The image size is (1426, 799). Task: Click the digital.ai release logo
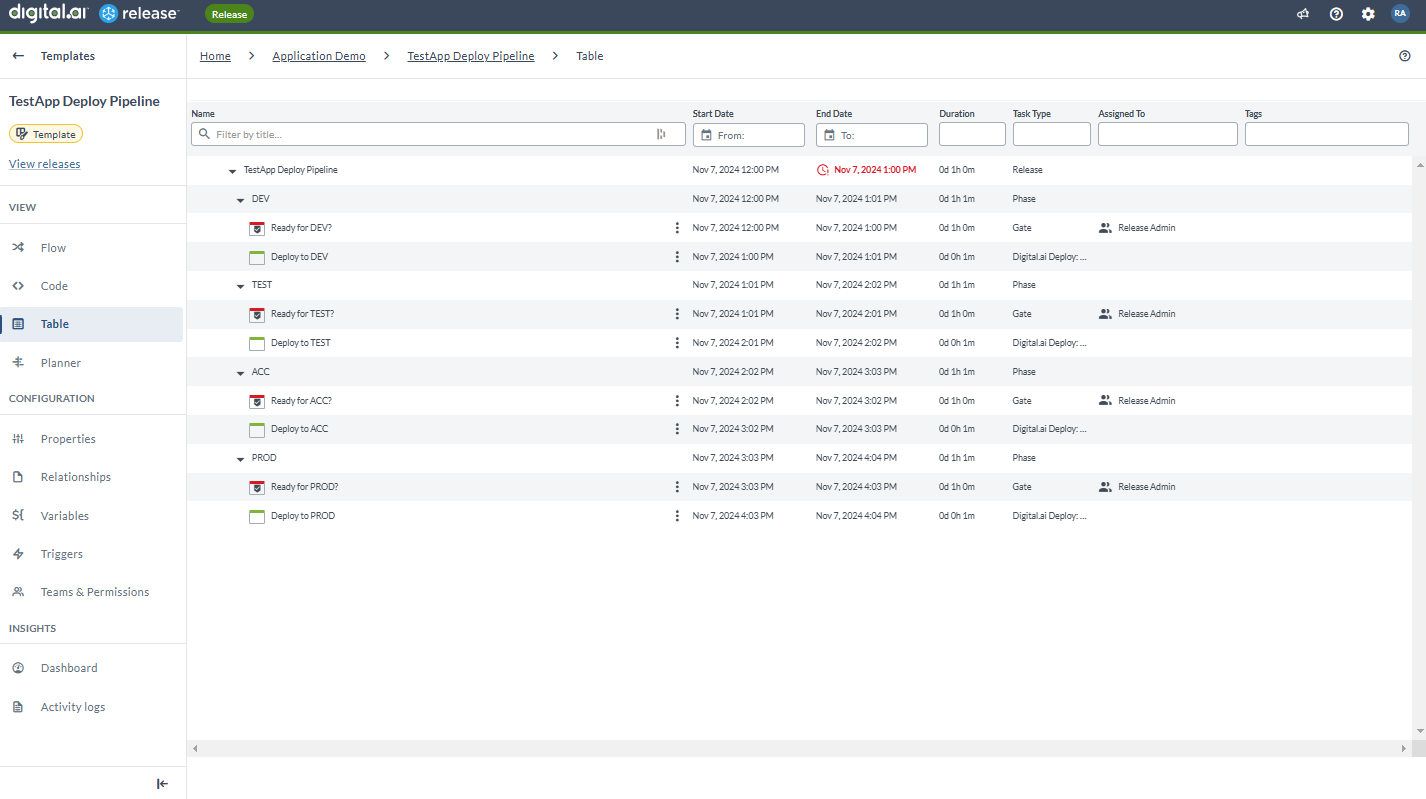coord(94,14)
